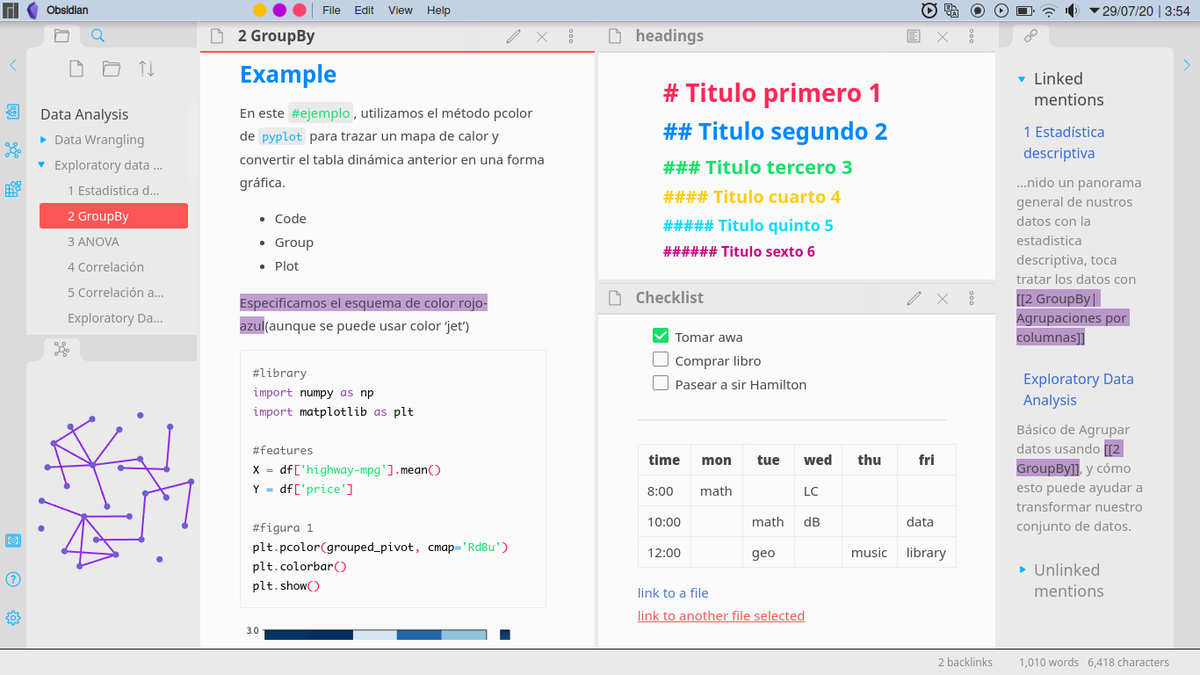Open the File menu
The height and width of the screenshot is (675, 1200).
331,10
